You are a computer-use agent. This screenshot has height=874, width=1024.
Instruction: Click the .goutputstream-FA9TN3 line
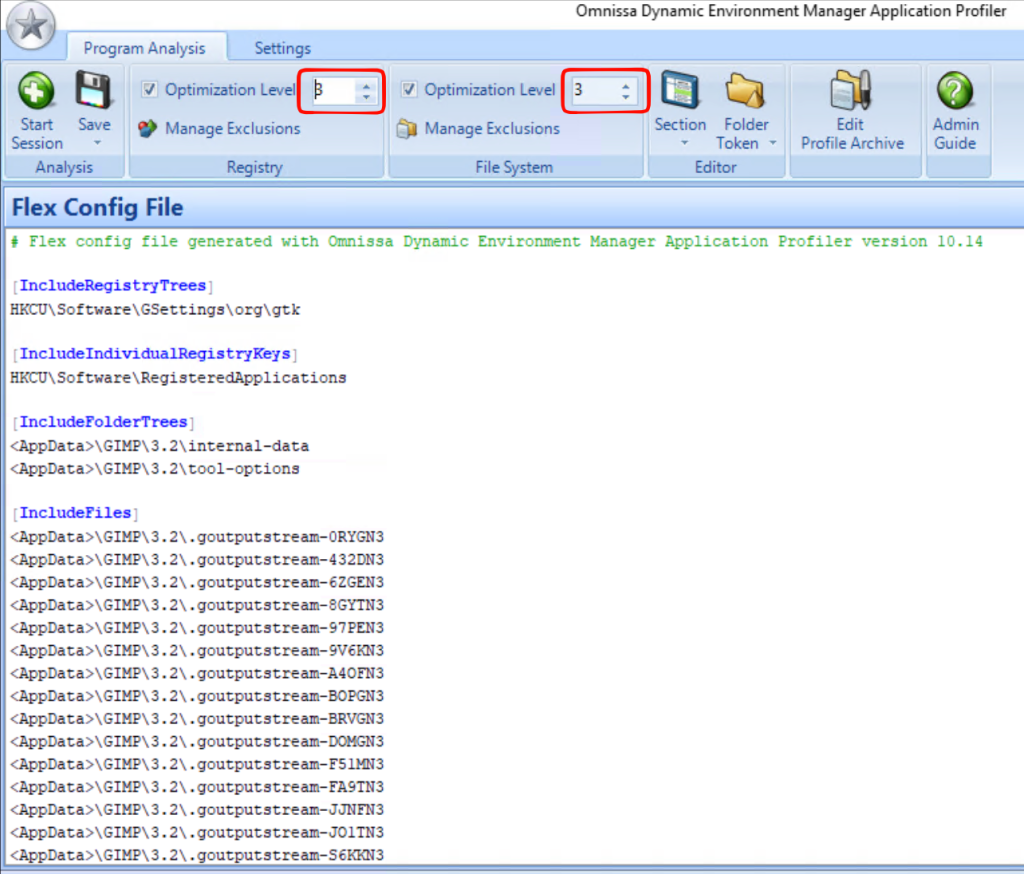tap(197, 786)
